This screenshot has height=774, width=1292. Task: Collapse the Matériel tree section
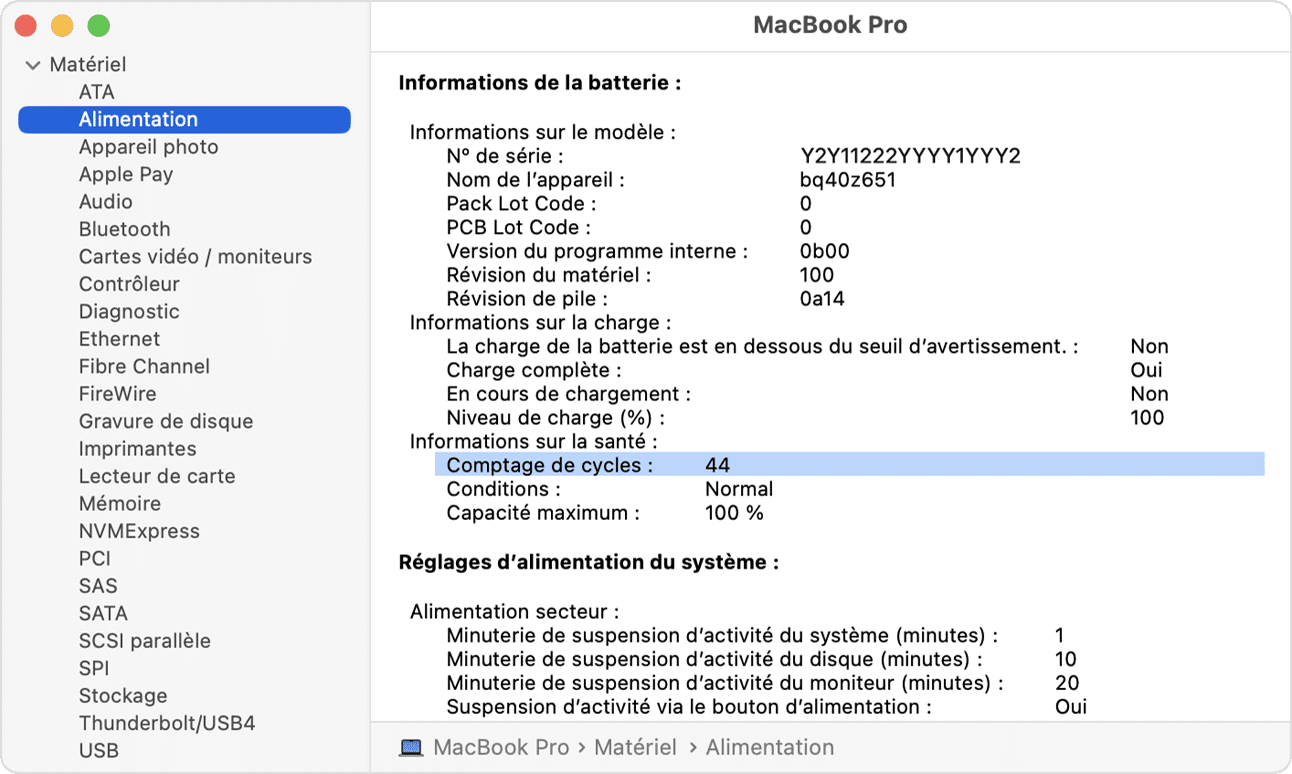pyautogui.click(x=33, y=65)
